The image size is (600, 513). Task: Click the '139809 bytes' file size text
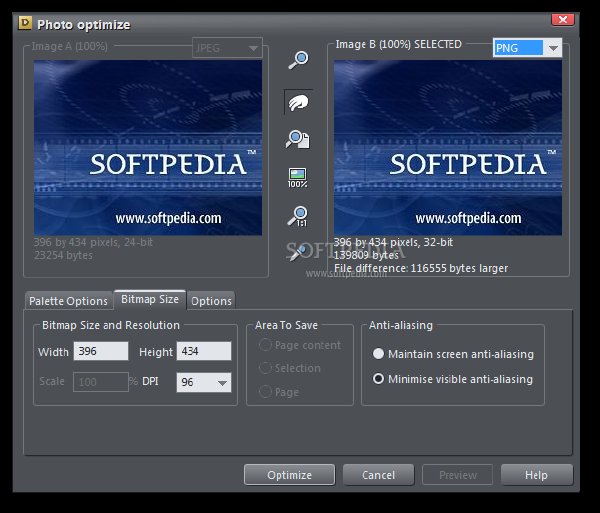366,255
